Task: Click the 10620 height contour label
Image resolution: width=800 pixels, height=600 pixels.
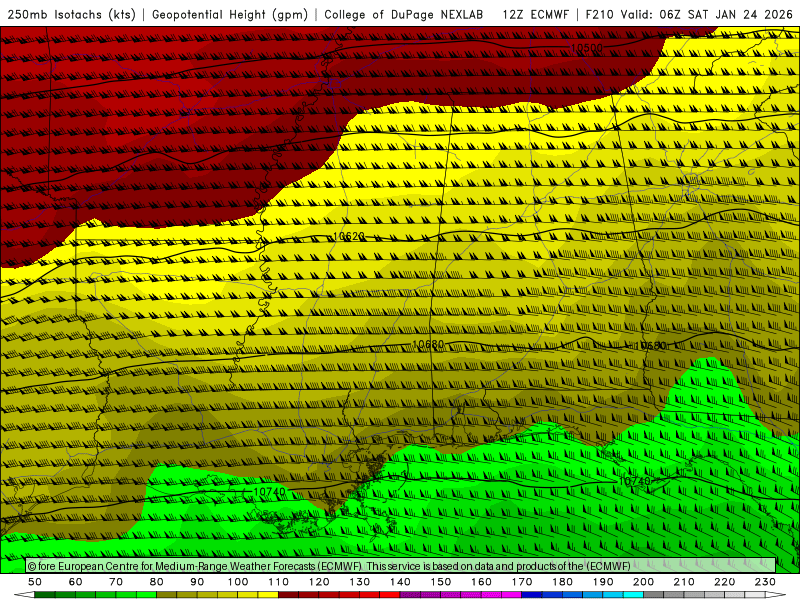Action: (348, 236)
